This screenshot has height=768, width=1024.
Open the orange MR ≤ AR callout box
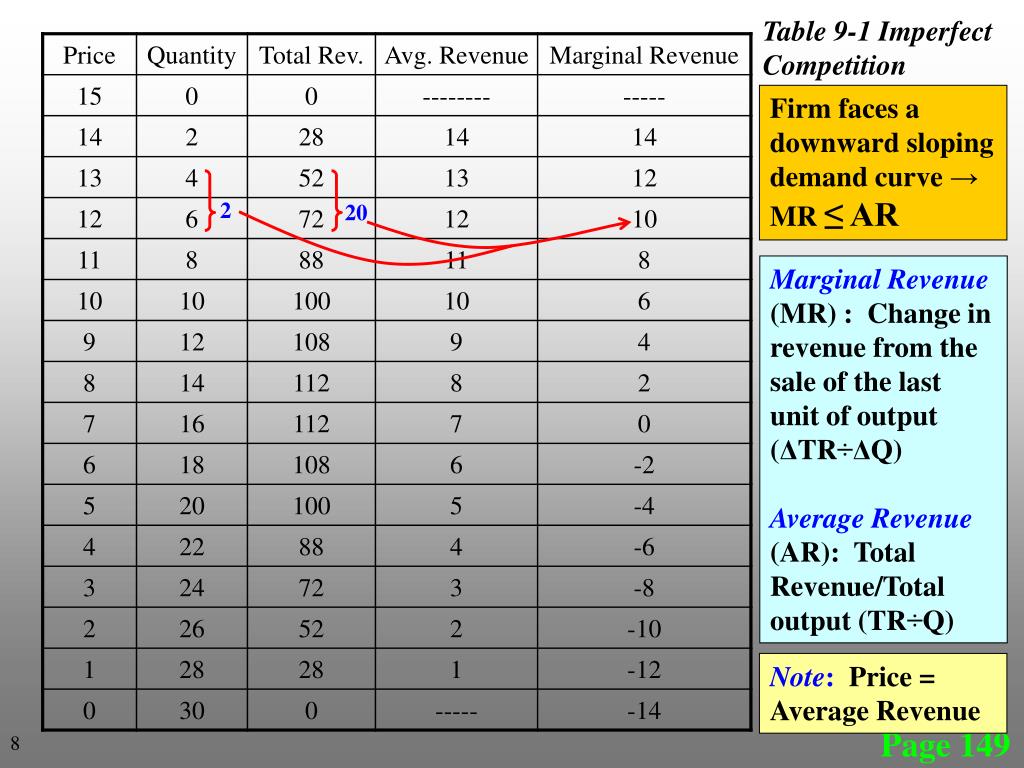click(x=884, y=160)
